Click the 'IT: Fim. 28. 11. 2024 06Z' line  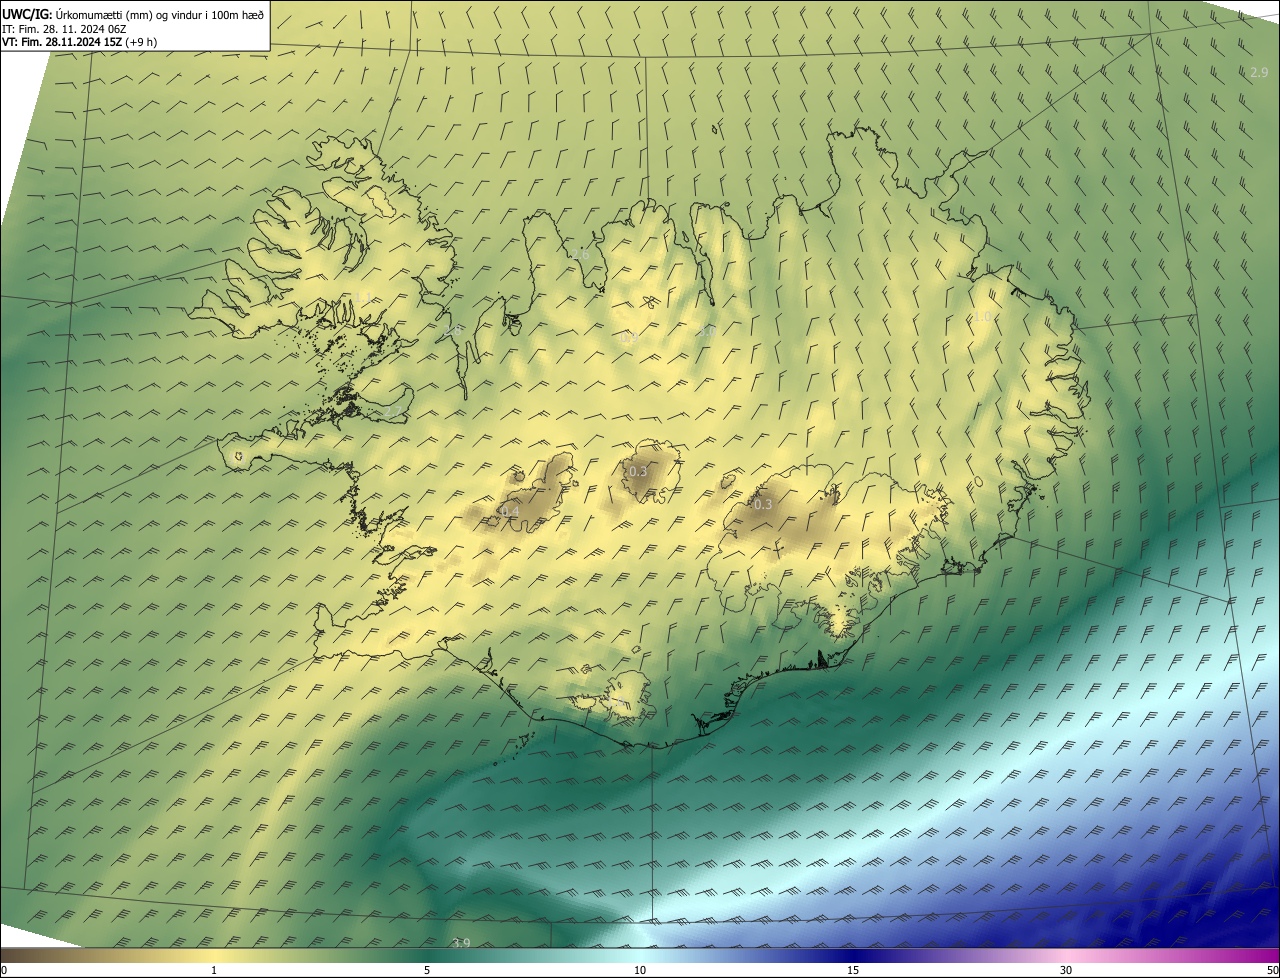(x=64, y=28)
